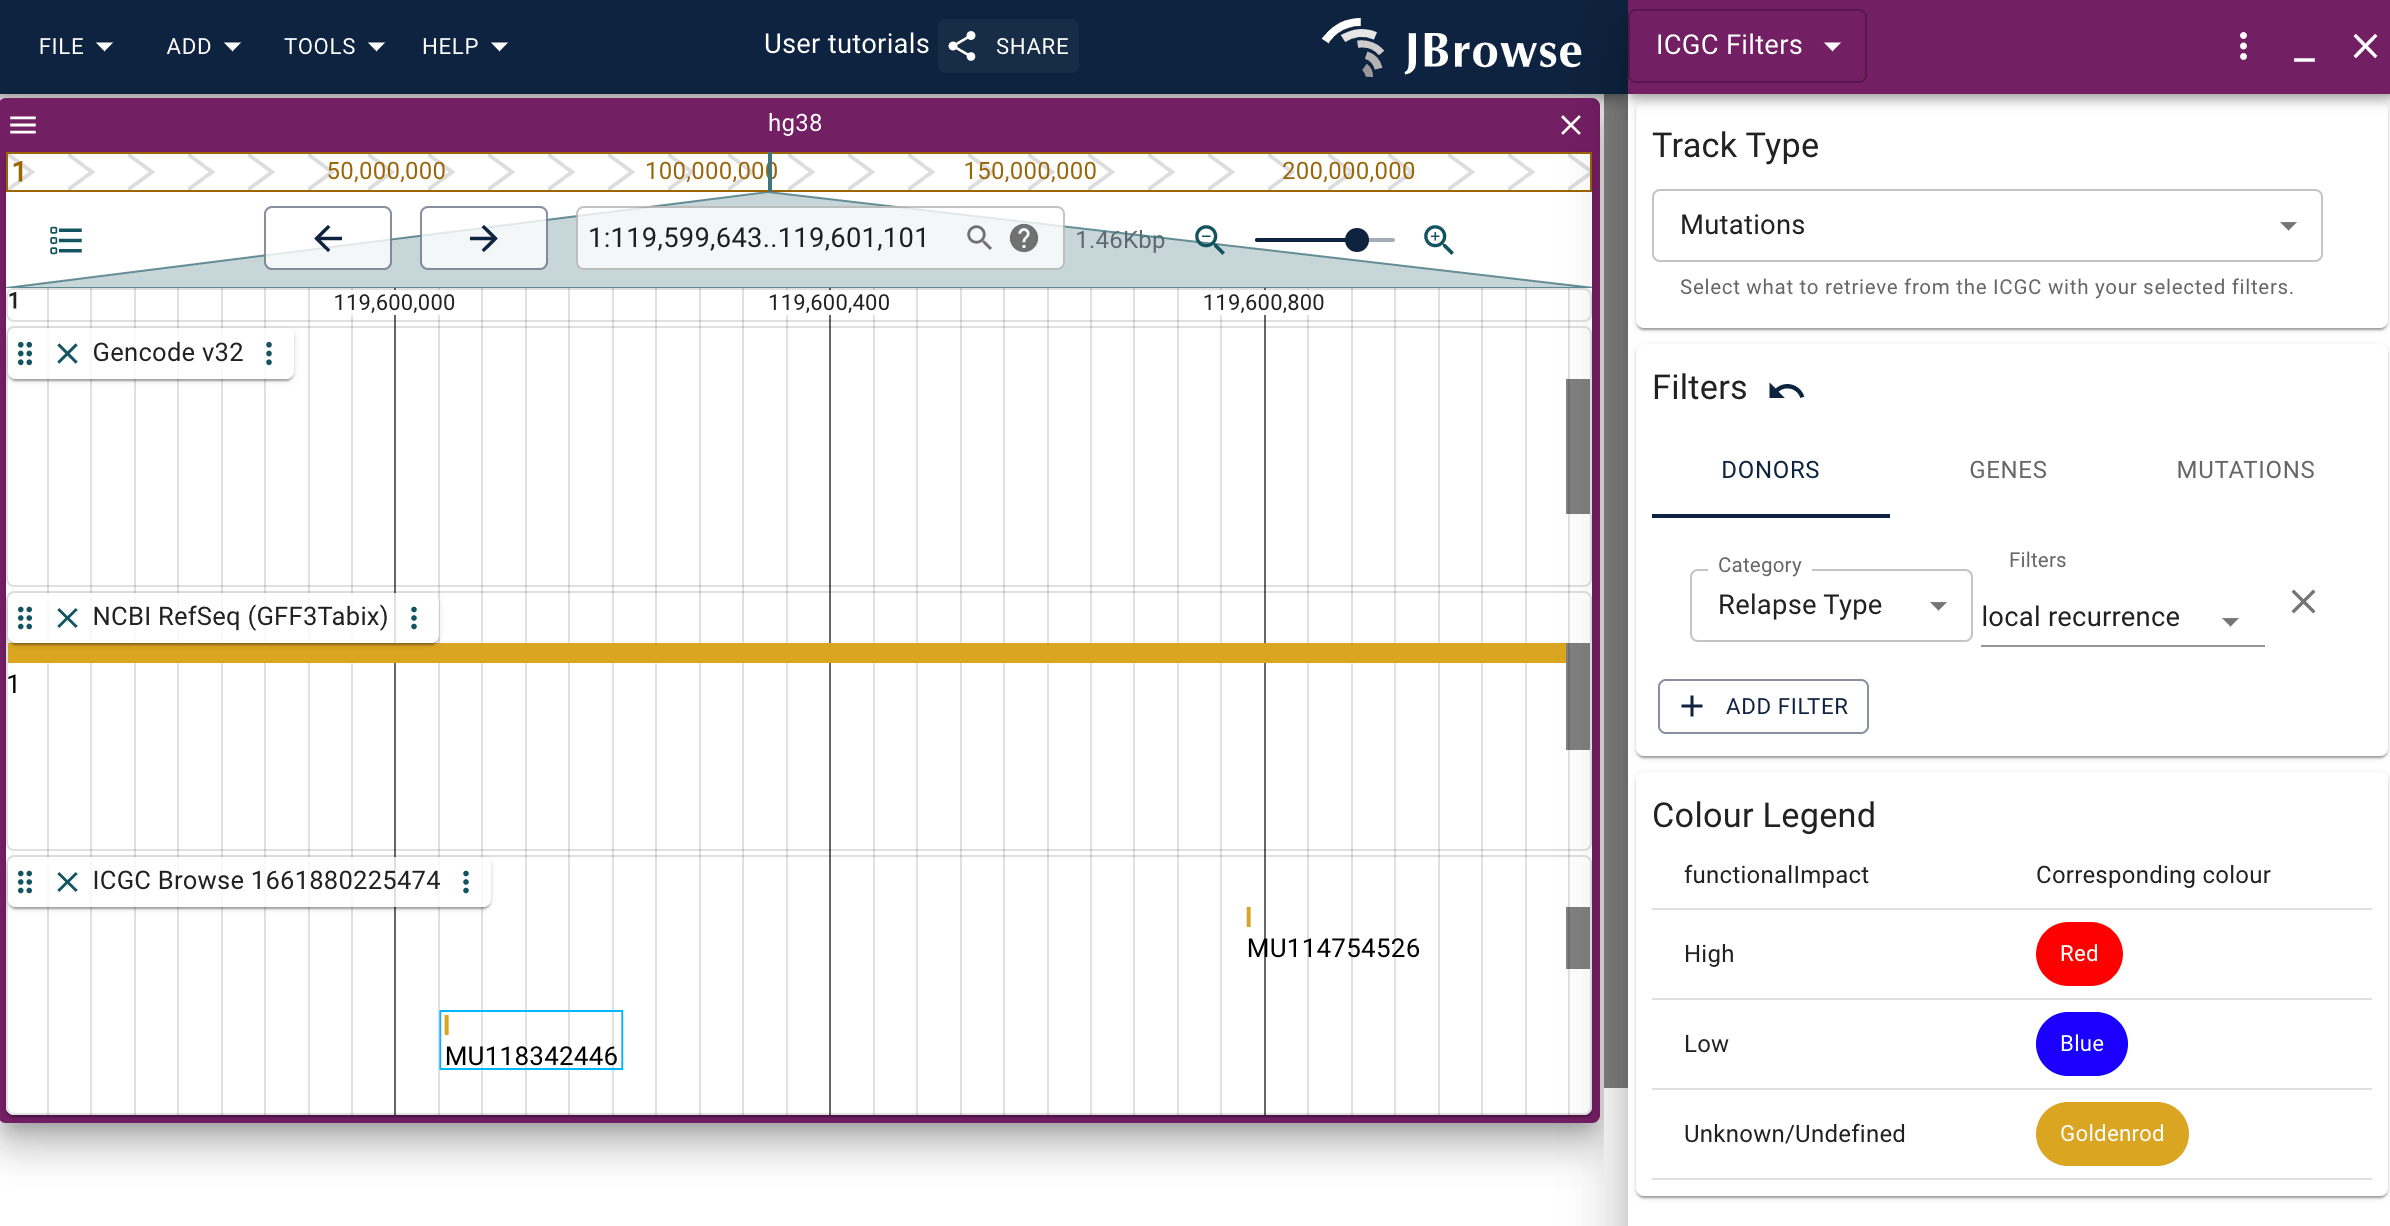The height and width of the screenshot is (1226, 2390).
Task: Zoom out with the minus magnifier
Action: point(1209,239)
